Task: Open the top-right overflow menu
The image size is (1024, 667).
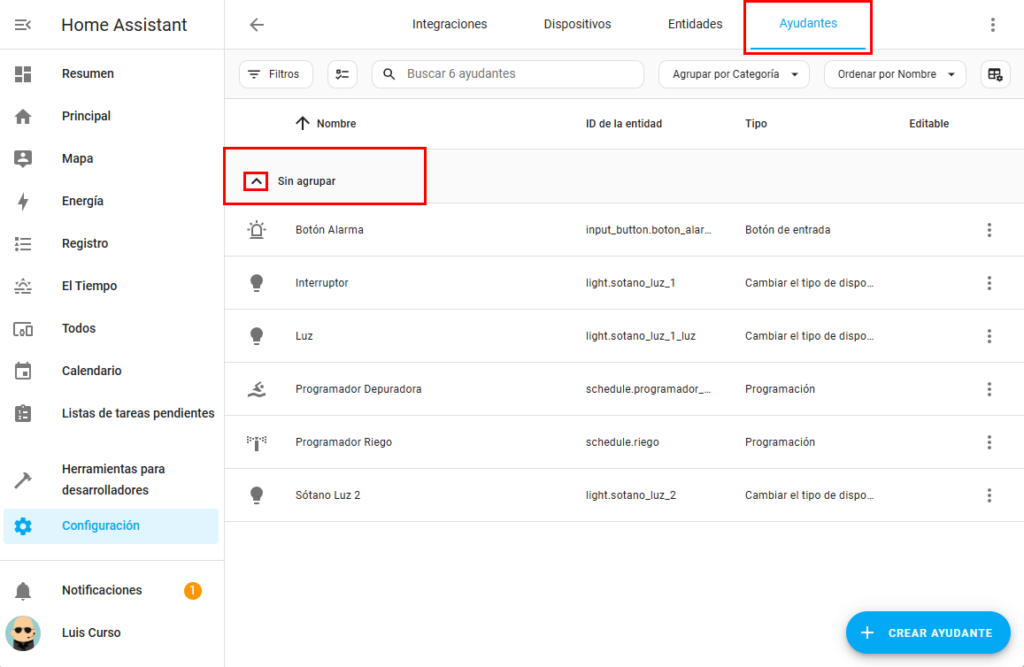Action: [x=992, y=25]
